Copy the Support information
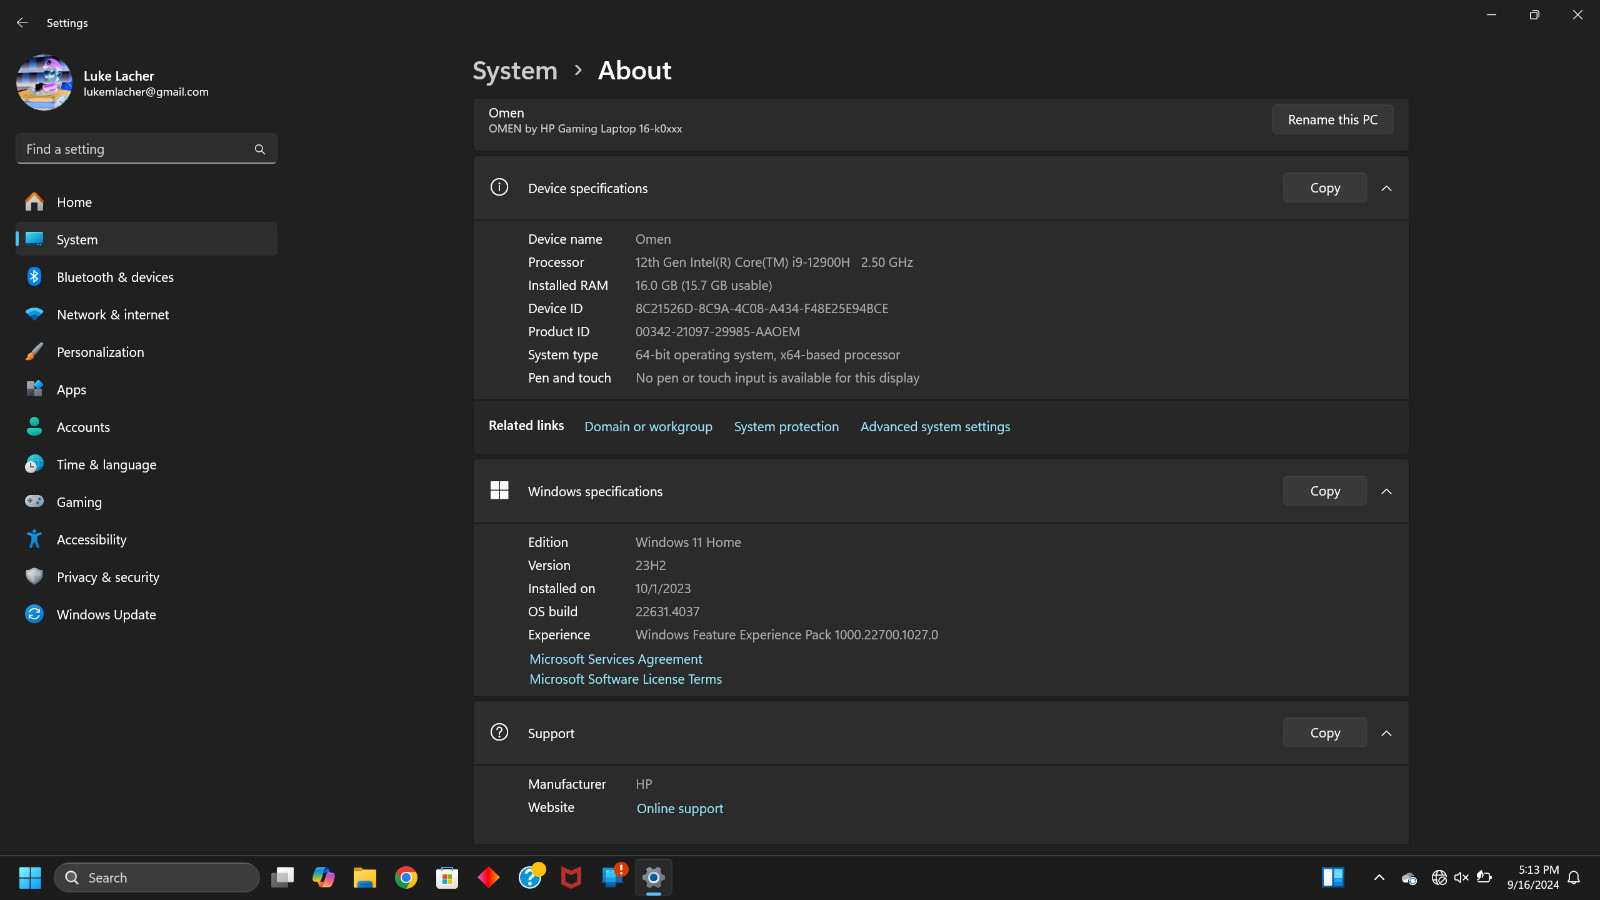Image resolution: width=1600 pixels, height=900 pixels. click(x=1325, y=733)
